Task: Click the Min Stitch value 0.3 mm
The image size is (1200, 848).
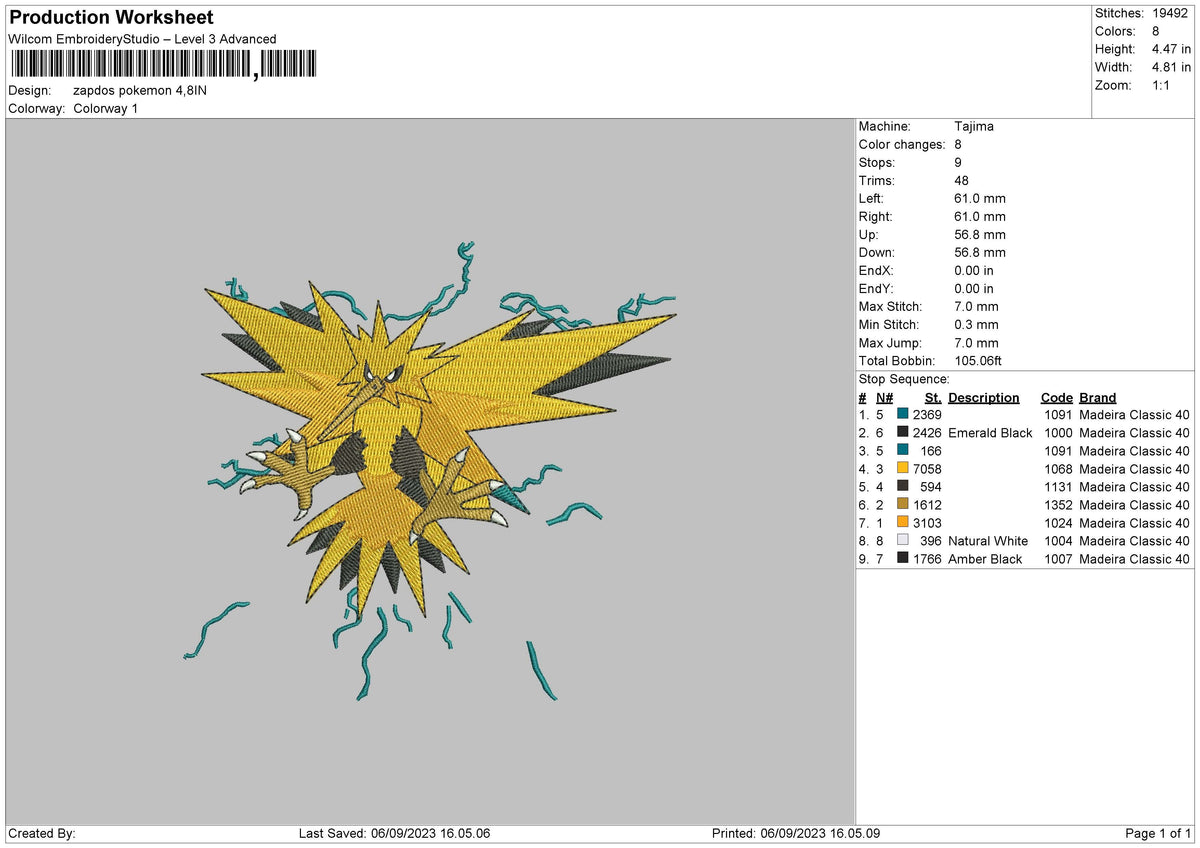Action: [x=976, y=325]
